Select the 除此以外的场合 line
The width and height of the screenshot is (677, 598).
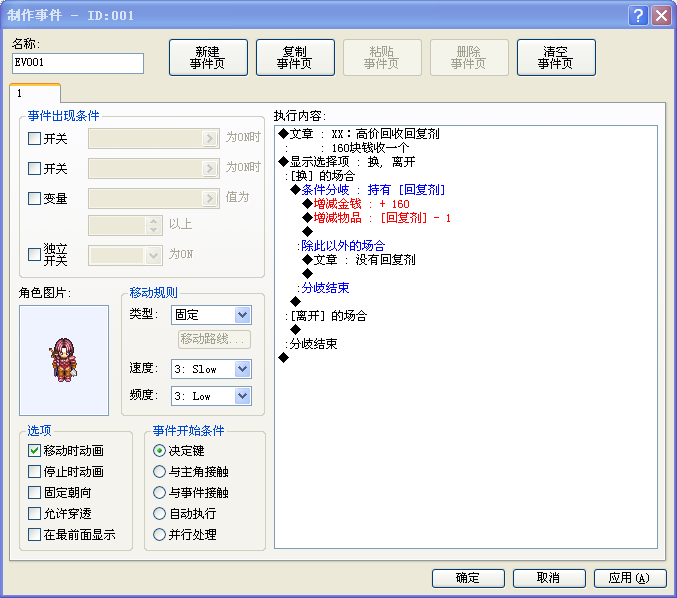(x=341, y=246)
